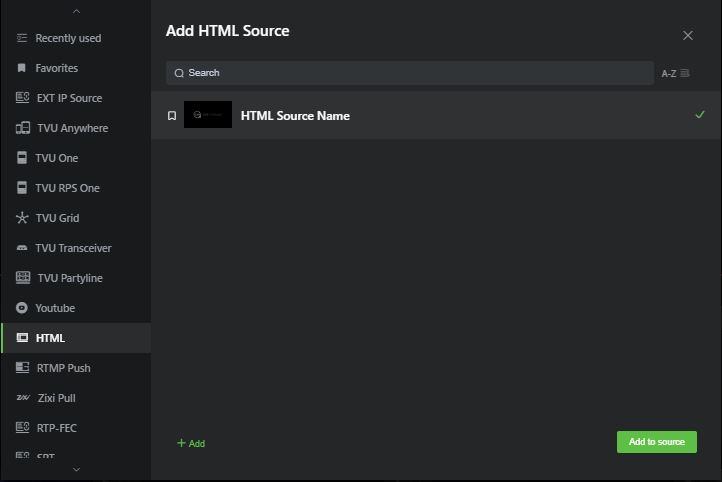The height and width of the screenshot is (482, 722).
Task: Close the Add HTML Source dialog
Action: [687, 35]
